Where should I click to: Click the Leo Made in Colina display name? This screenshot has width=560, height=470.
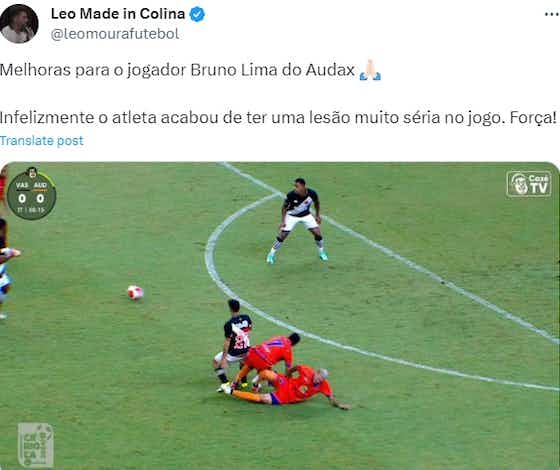coord(118,14)
